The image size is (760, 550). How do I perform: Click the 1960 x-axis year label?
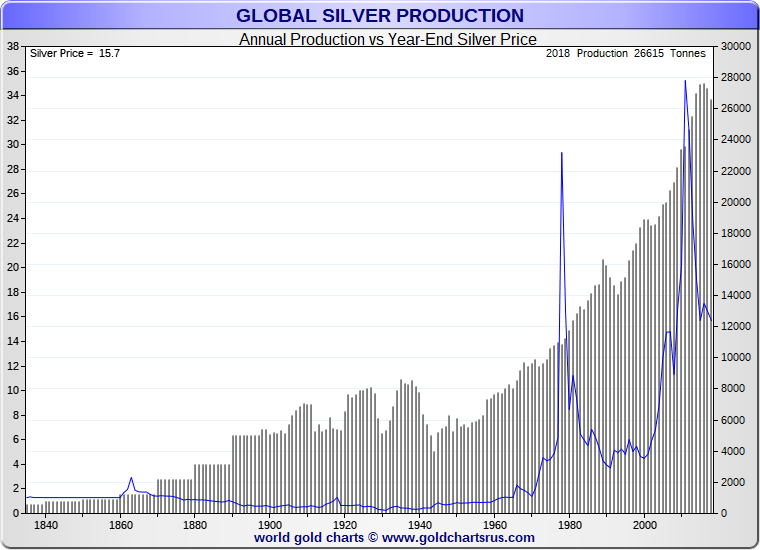coord(495,524)
